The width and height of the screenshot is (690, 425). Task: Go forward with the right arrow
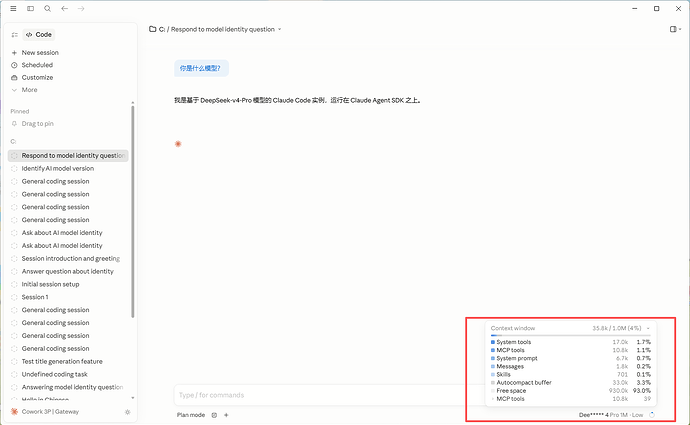point(81,8)
